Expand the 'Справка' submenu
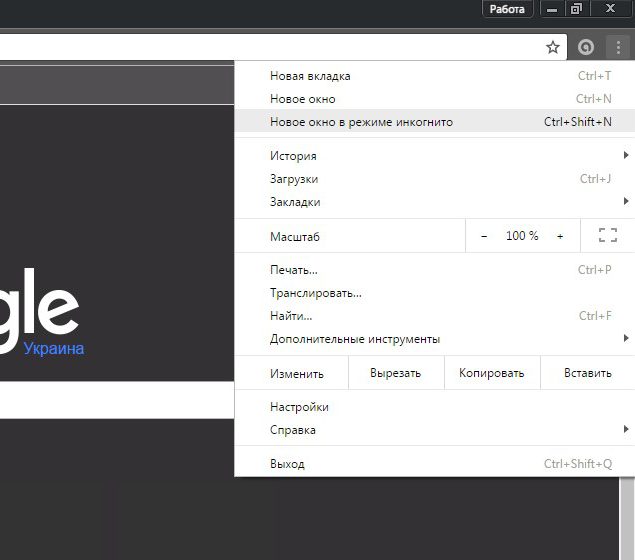The image size is (635, 560). [435, 430]
